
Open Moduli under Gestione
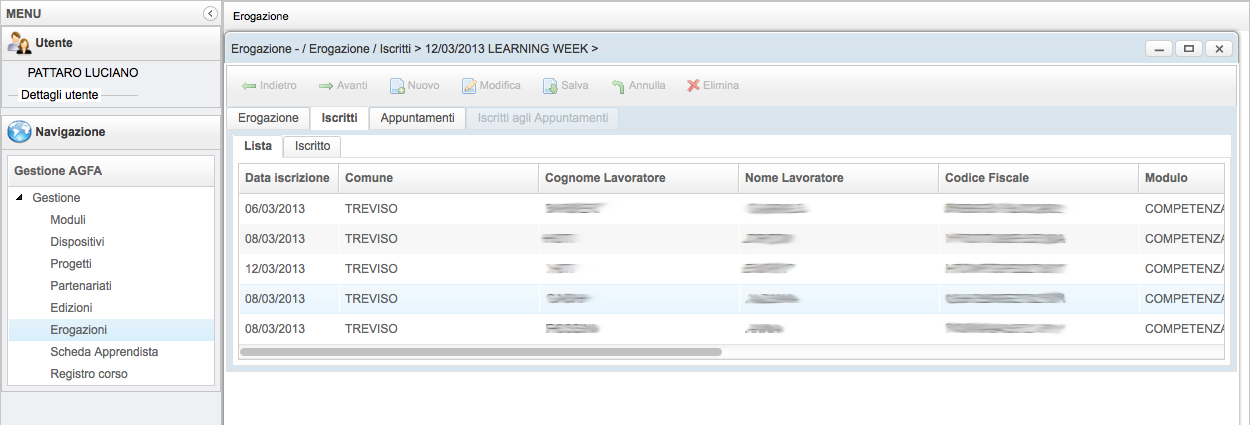(x=68, y=220)
